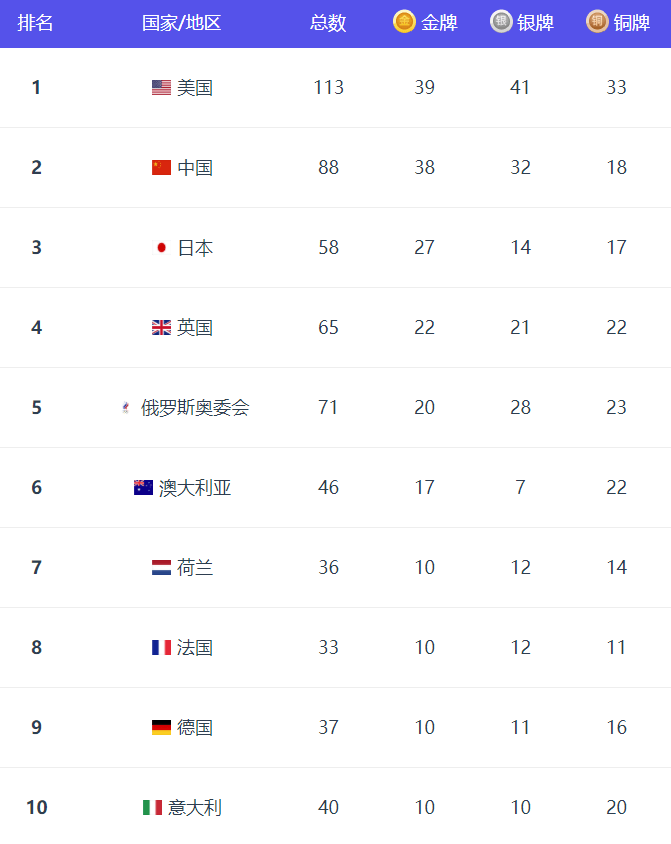Click the Japan flag icon
671x844 pixels.
click(161, 248)
